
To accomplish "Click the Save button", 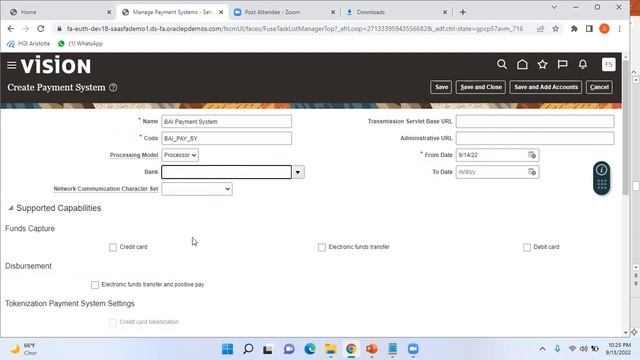I will click(x=441, y=87).
